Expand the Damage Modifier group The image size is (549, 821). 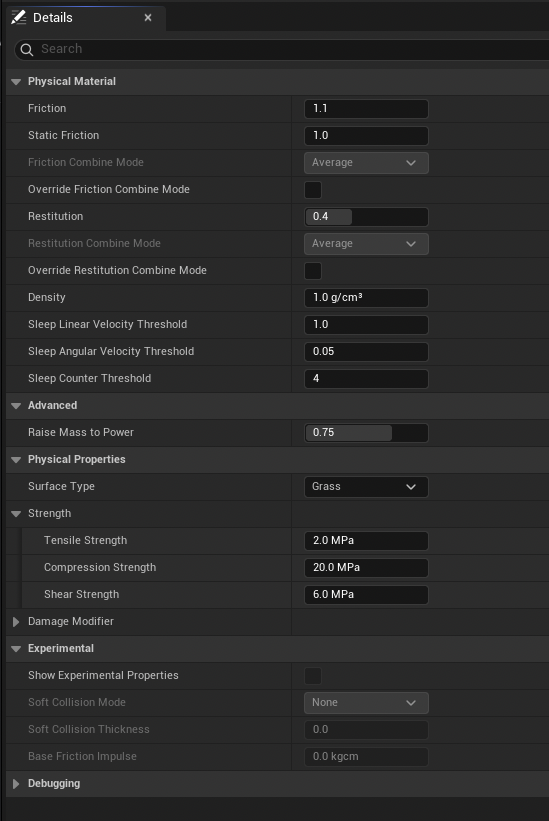pos(16,622)
